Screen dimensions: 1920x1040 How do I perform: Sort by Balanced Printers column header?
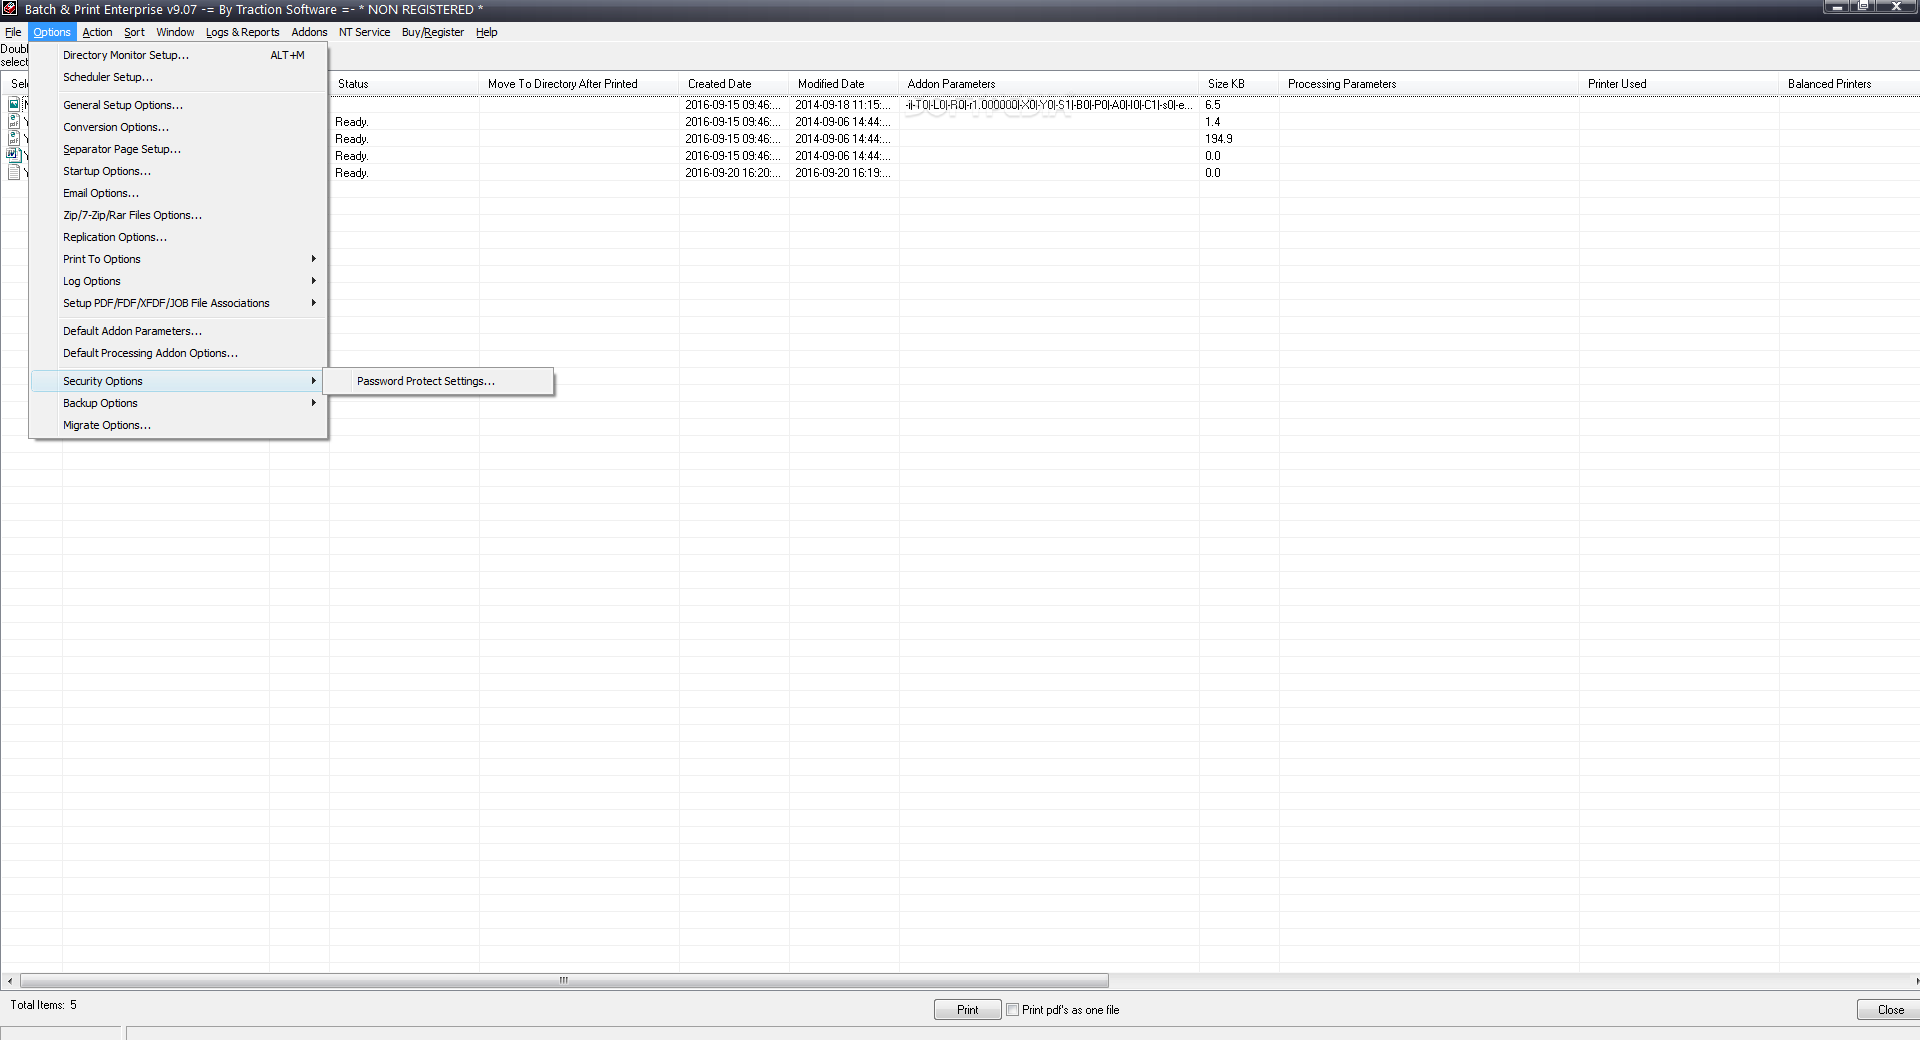pyautogui.click(x=1849, y=84)
